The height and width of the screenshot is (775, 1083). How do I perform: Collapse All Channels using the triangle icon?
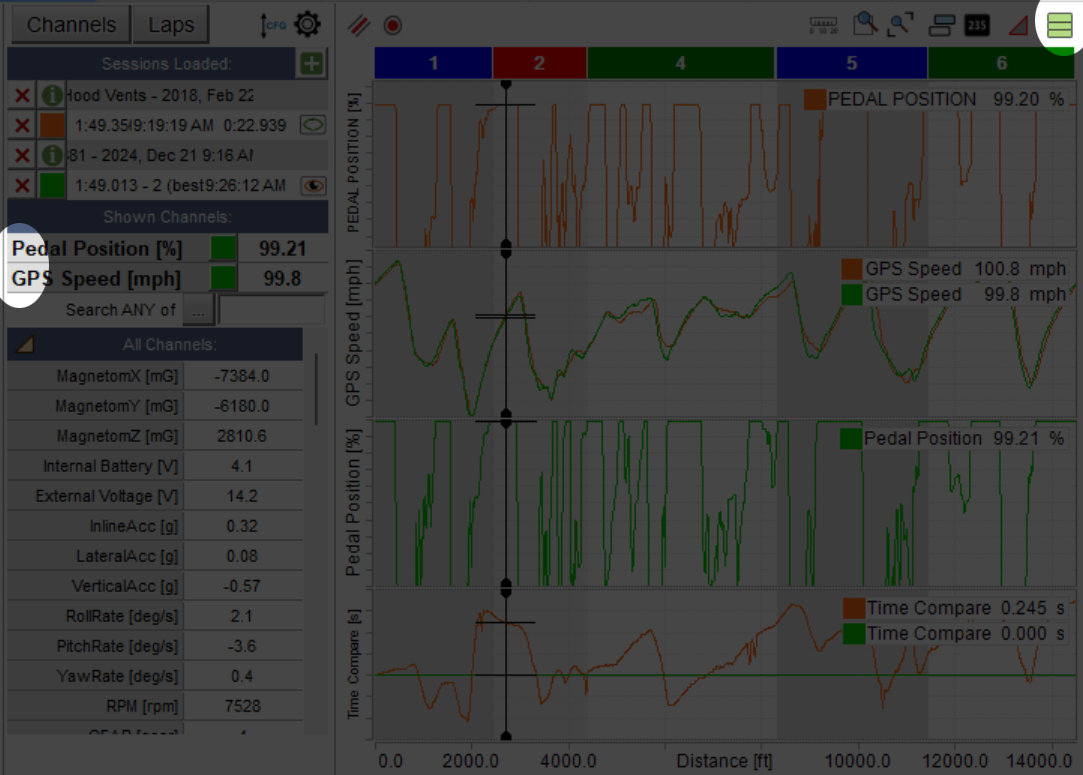[x=26, y=344]
